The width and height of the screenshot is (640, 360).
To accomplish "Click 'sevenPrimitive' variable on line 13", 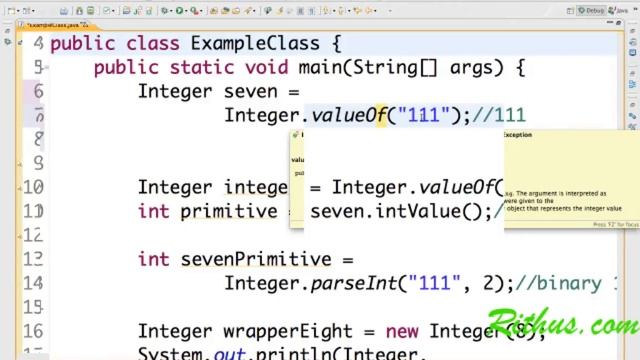I will [256, 259].
